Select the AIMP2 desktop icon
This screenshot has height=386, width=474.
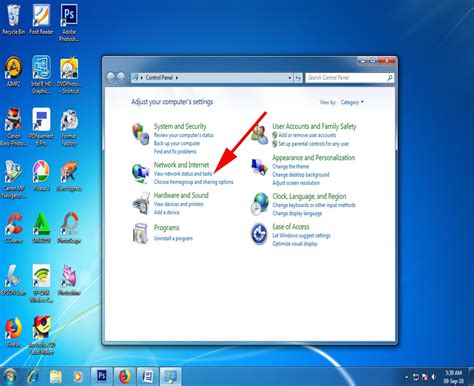click(14, 72)
